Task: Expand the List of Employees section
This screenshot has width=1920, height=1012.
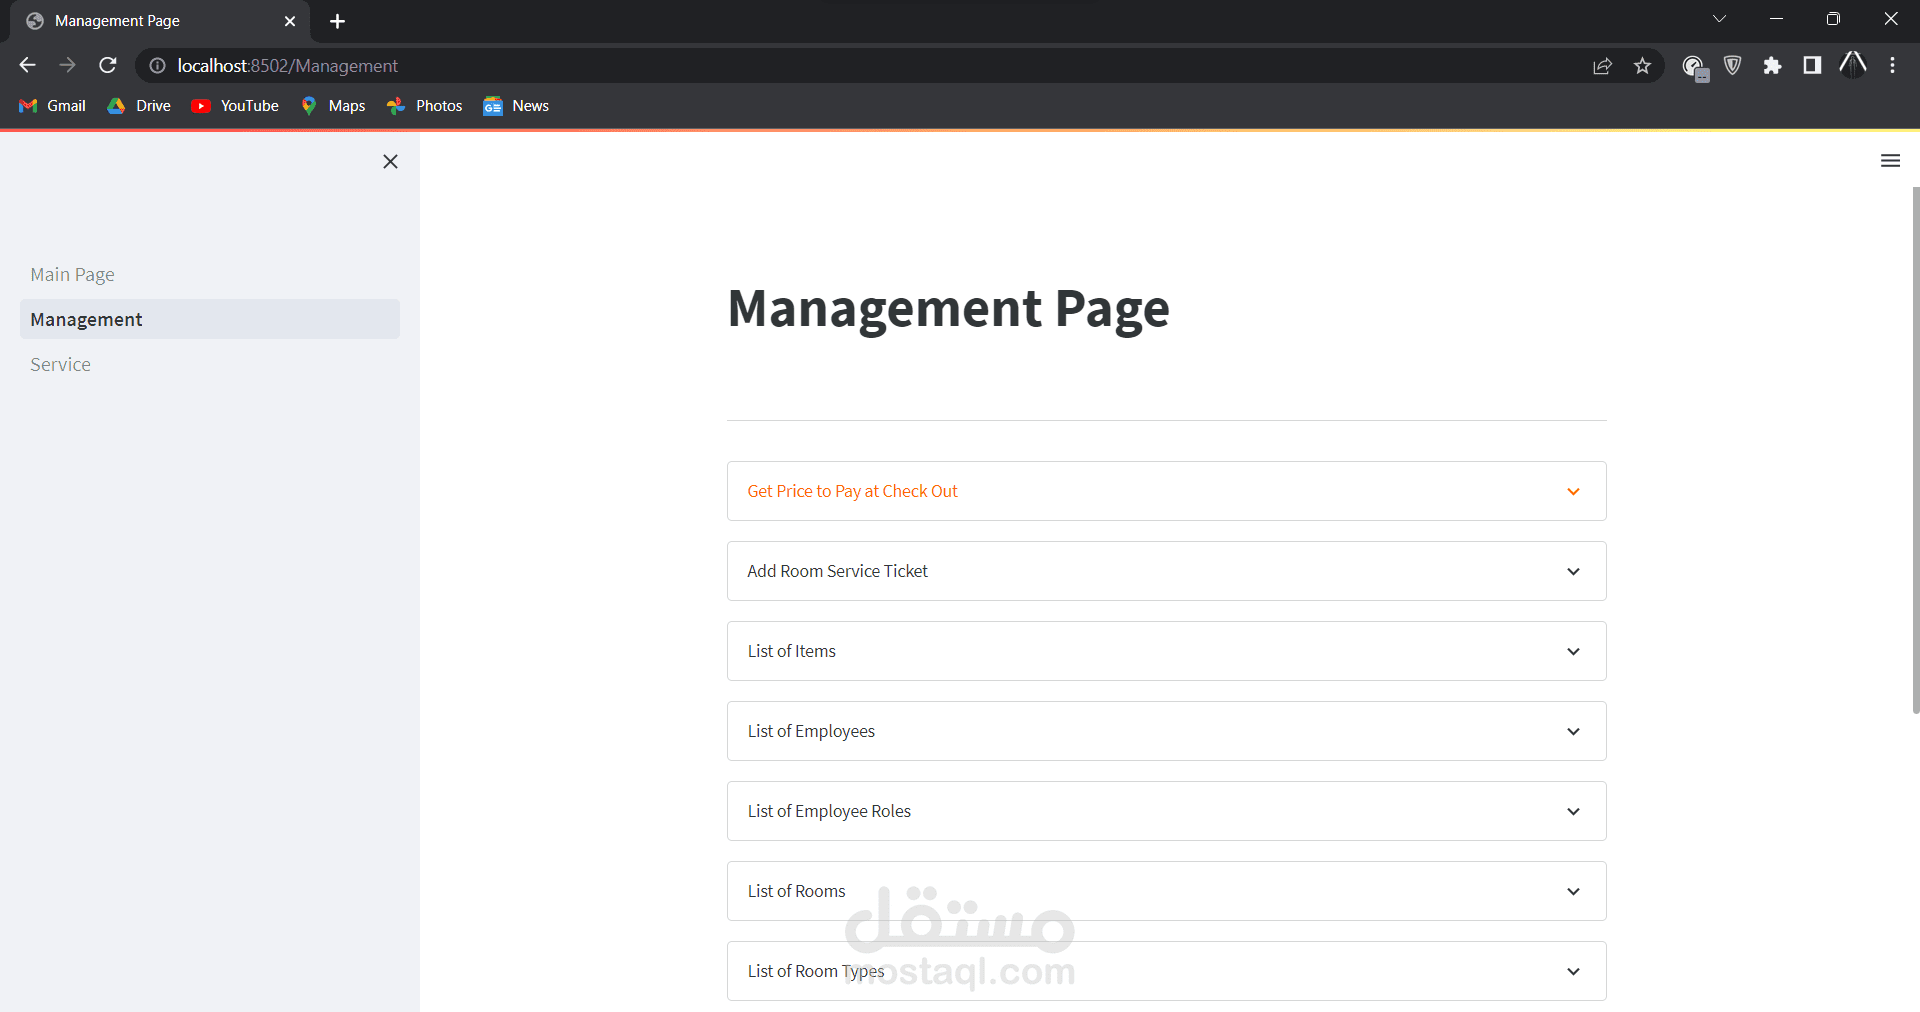Action: [x=1166, y=731]
